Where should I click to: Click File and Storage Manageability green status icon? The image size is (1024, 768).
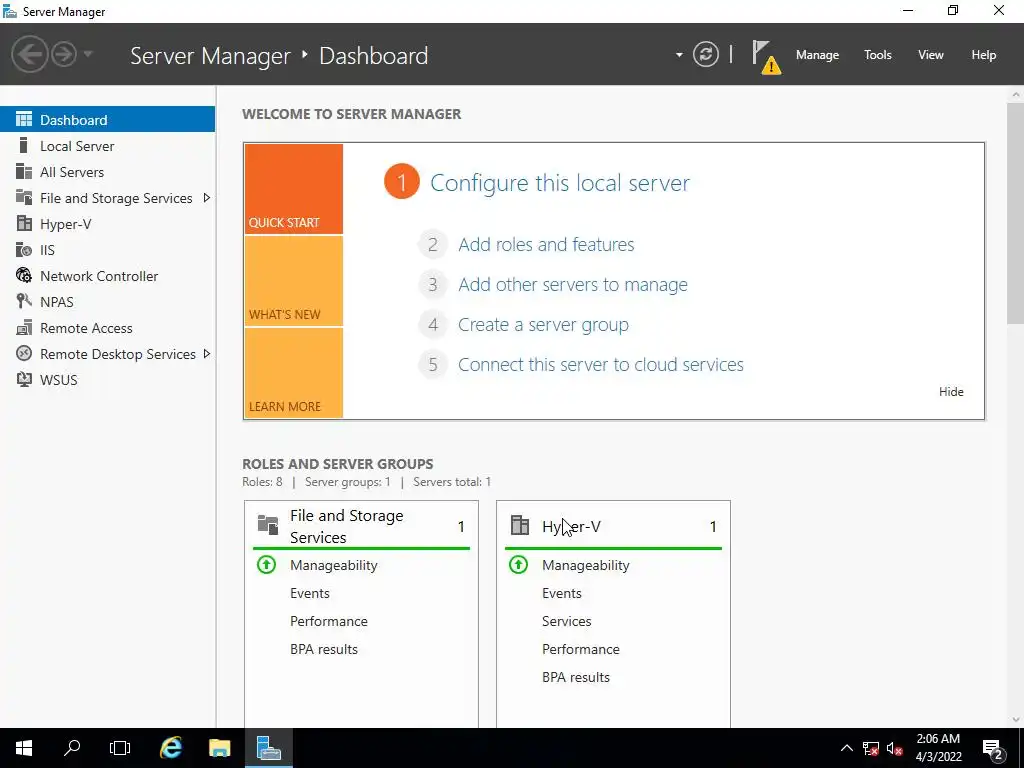pos(266,564)
